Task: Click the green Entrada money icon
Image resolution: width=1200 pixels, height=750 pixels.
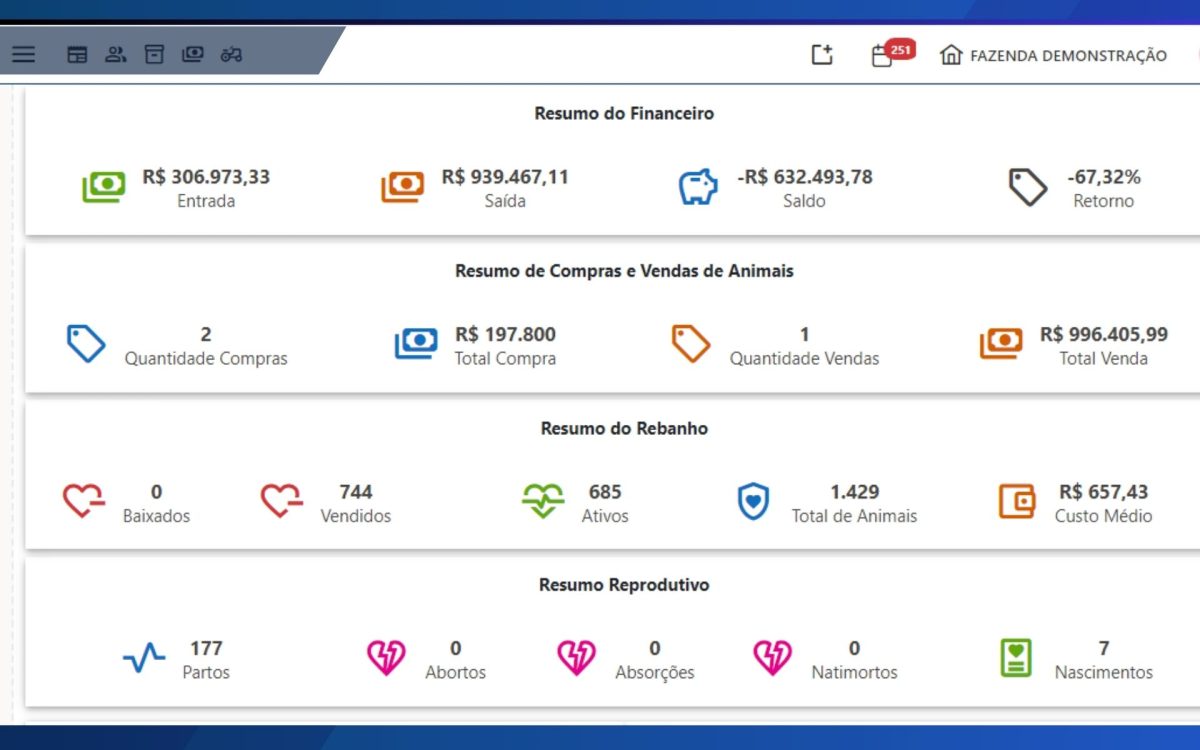Action: 103,187
